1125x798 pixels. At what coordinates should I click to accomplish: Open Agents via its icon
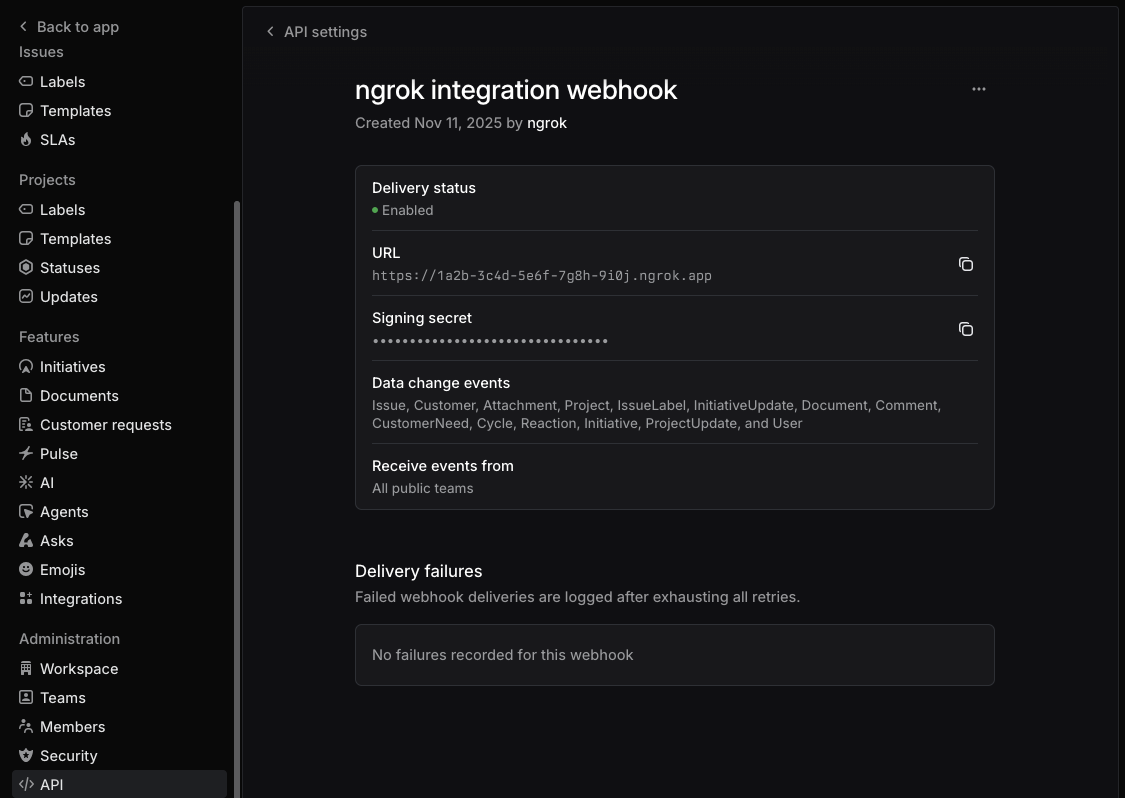tap(26, 512)
